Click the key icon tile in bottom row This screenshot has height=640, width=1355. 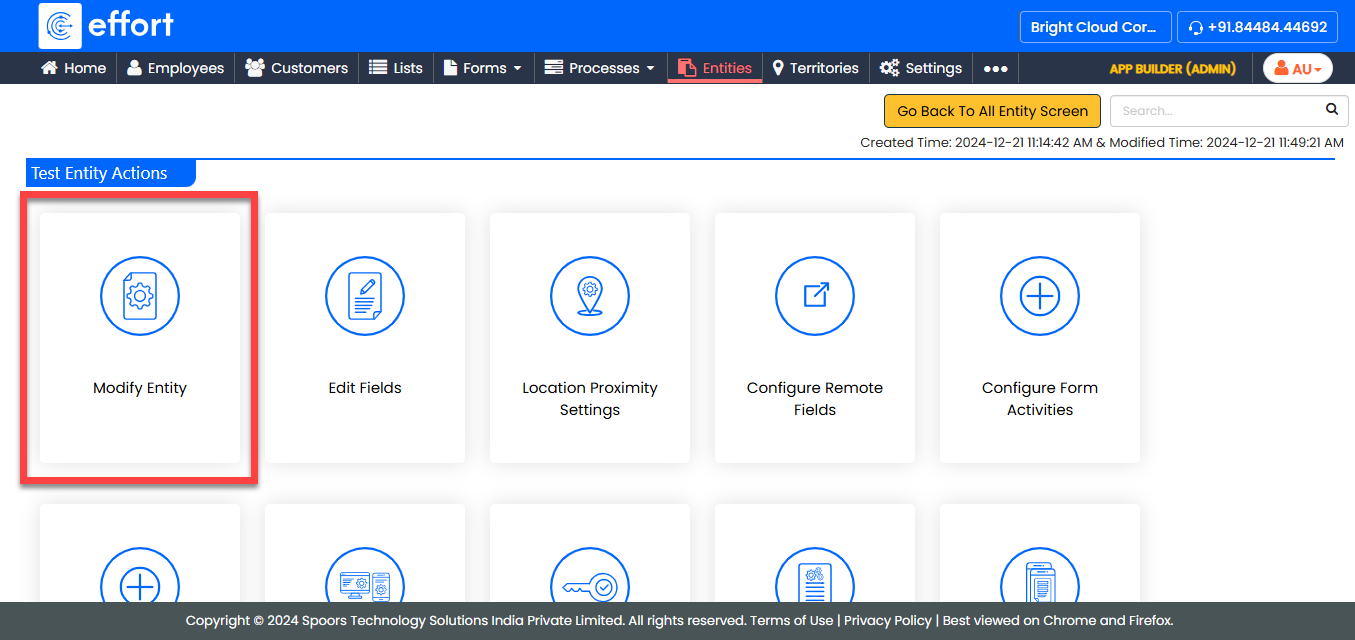pyautogui.click(x=590, y=582)
